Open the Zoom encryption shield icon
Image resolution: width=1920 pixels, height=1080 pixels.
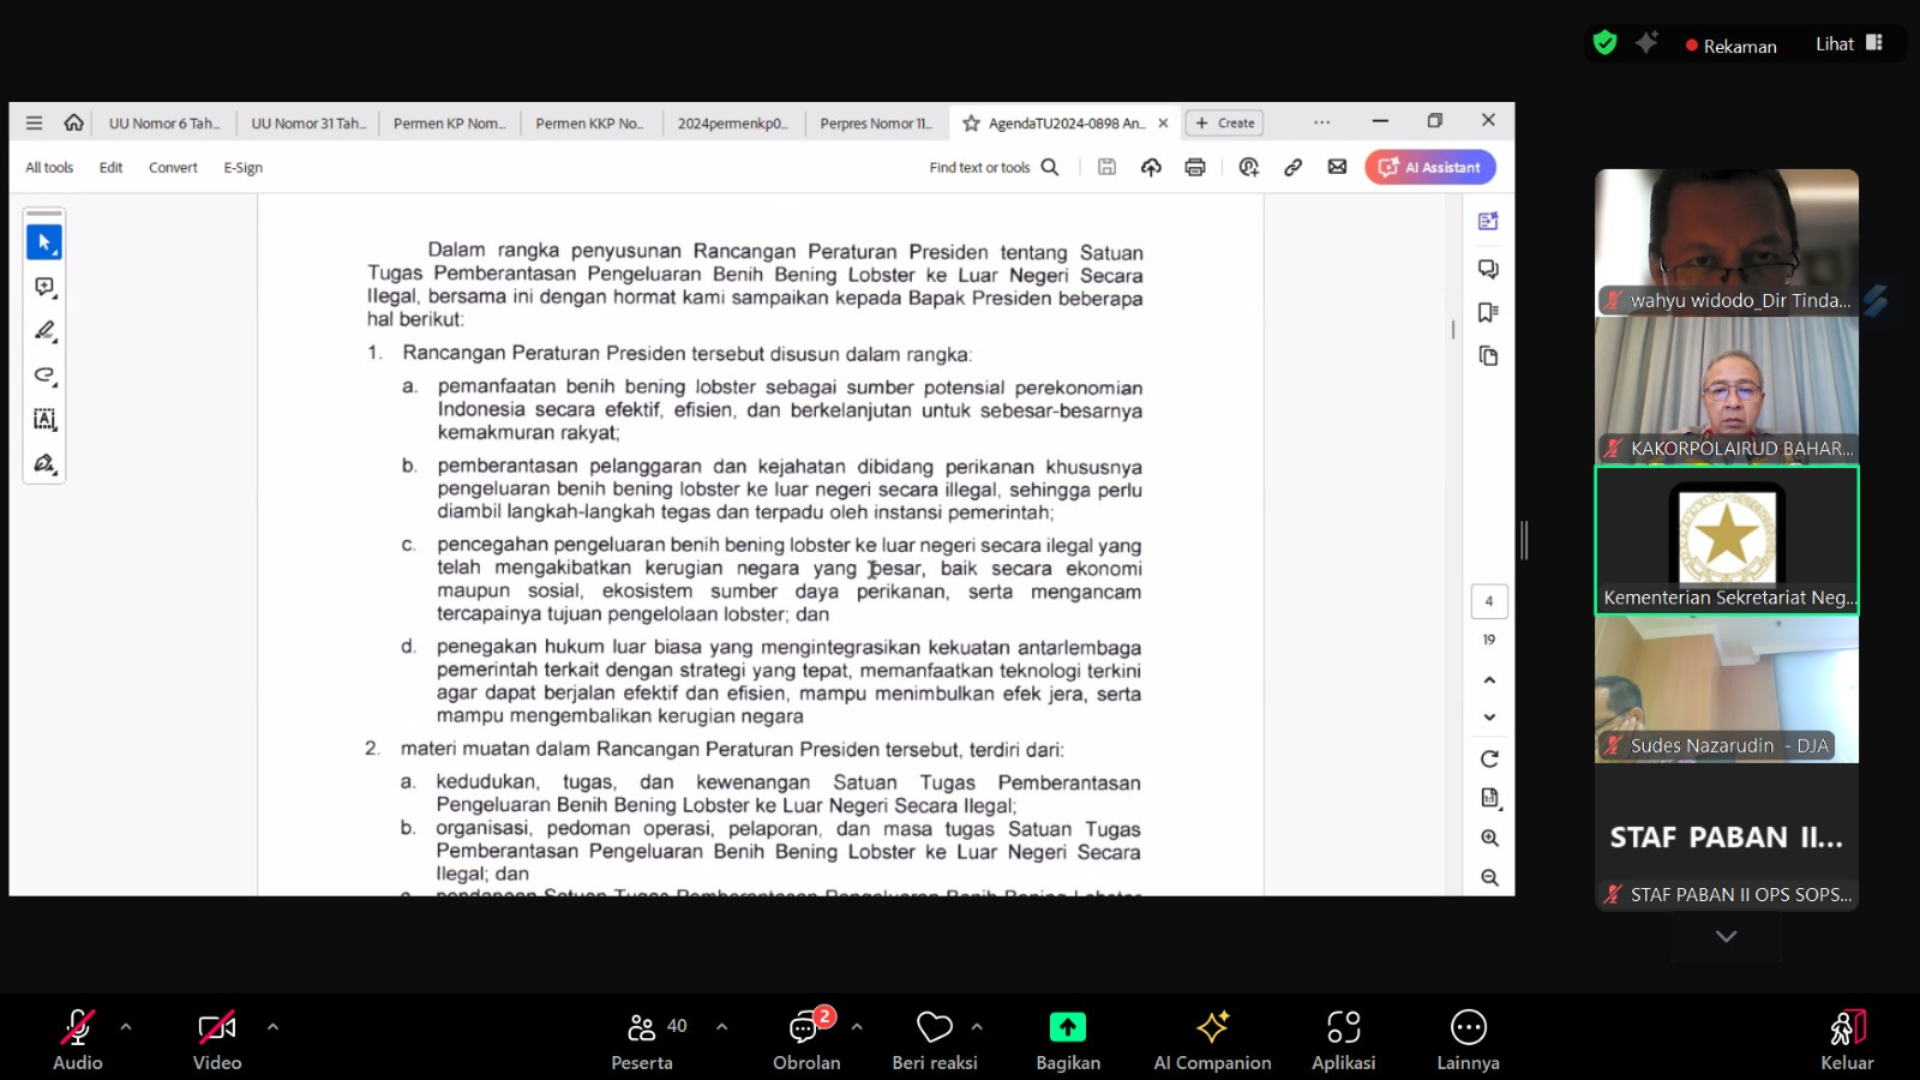coord(1605,43)
